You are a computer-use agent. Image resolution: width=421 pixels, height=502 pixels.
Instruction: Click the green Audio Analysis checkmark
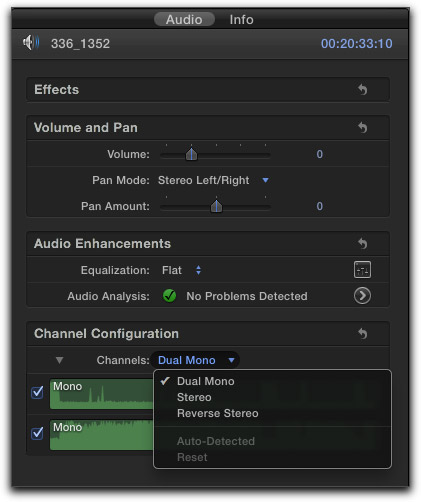(169, 296)
